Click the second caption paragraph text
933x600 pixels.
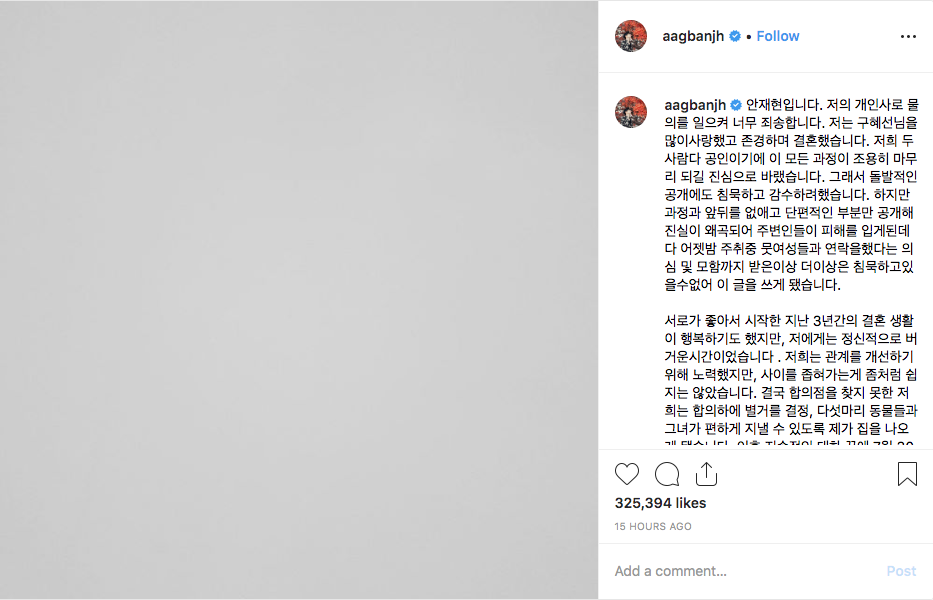[791, 383]
